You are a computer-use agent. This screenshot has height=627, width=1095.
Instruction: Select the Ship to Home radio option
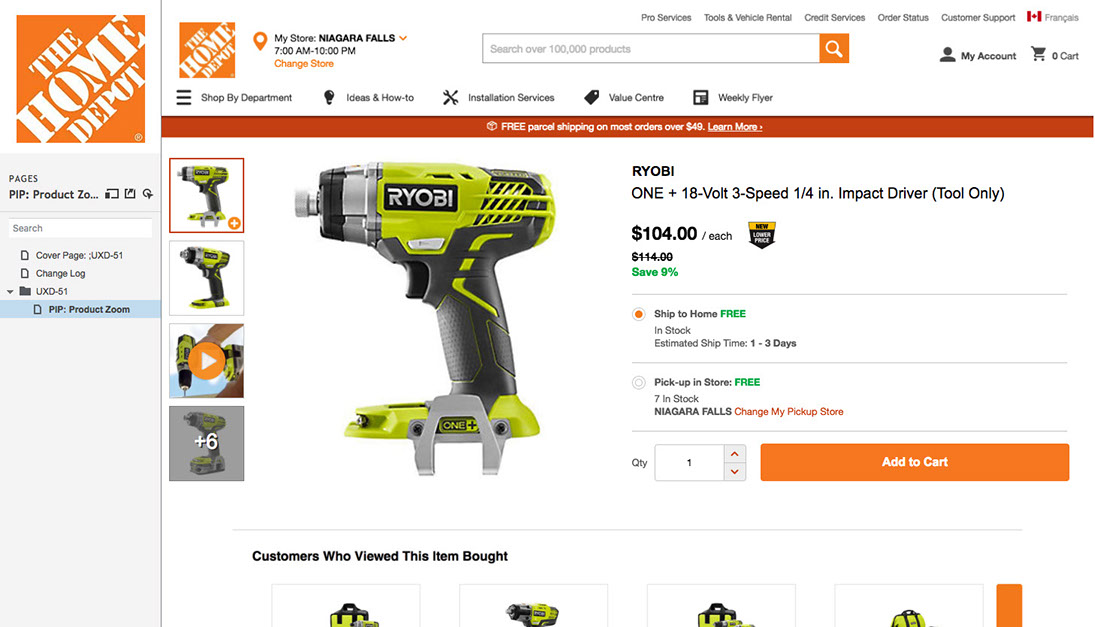pyautogui.click(x=638, y=314)
